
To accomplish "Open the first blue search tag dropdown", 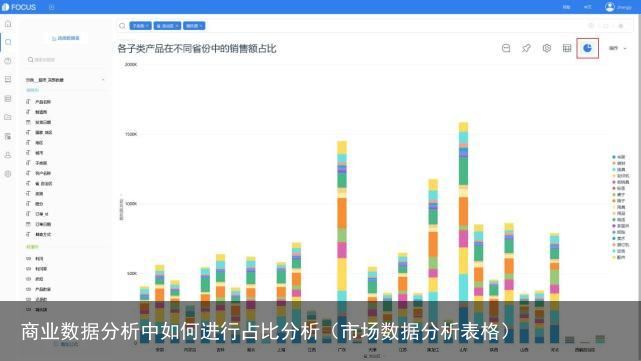I will 141,26.
